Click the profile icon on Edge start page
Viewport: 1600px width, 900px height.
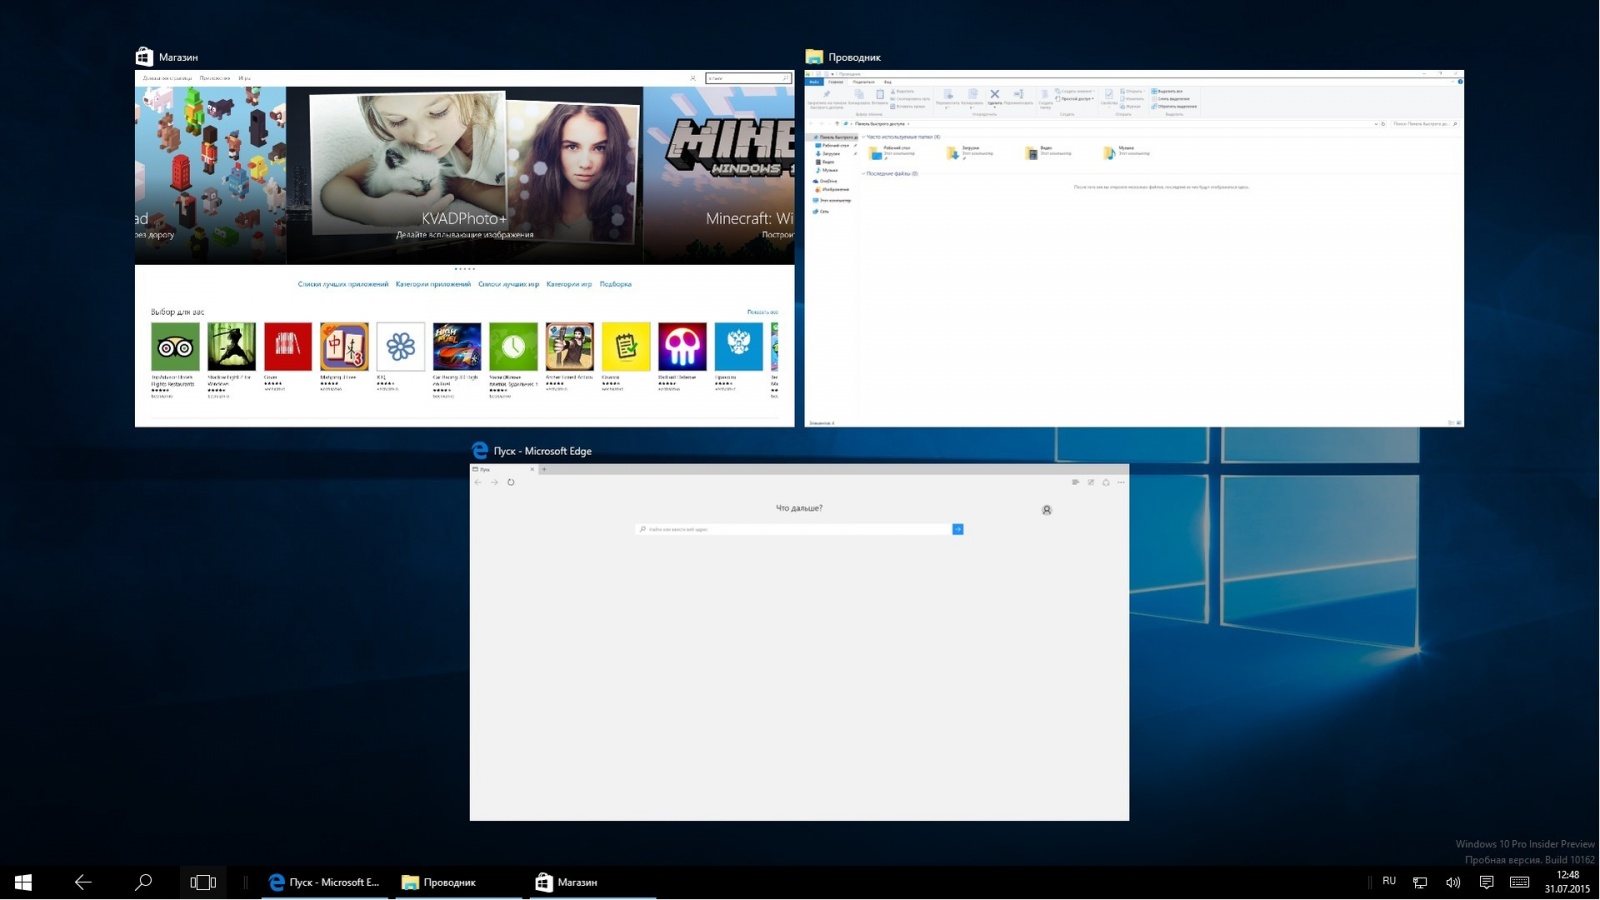1047,510
